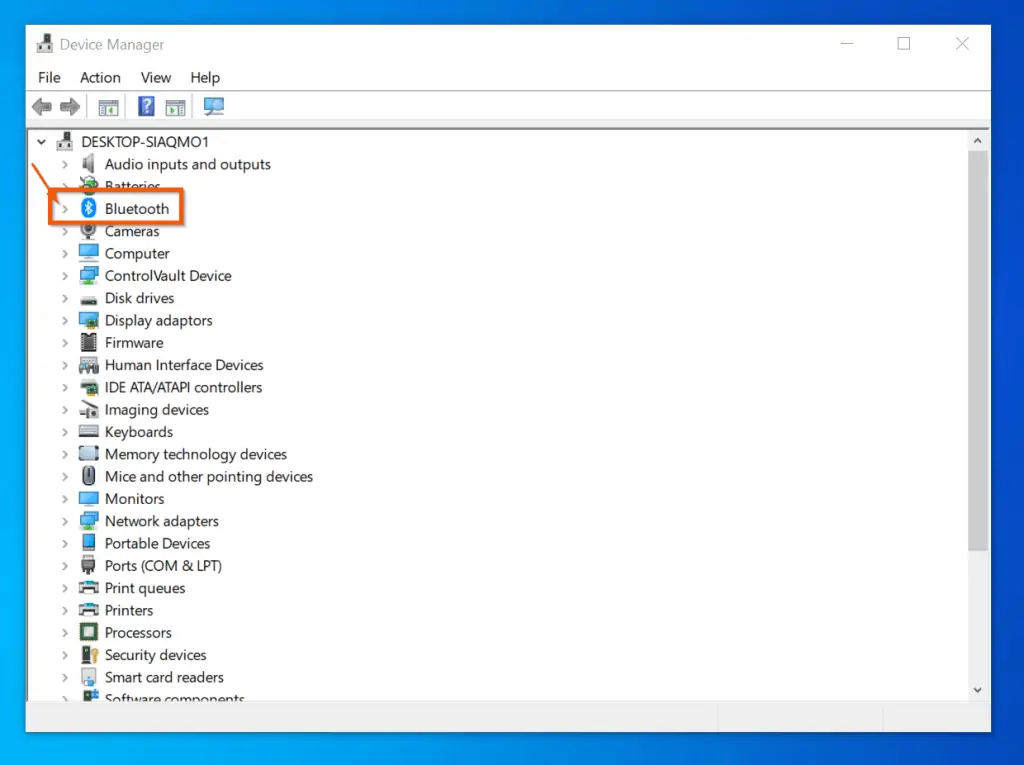Select the Bluetooth device icon
1024x765 pixels.
point(89,208)
